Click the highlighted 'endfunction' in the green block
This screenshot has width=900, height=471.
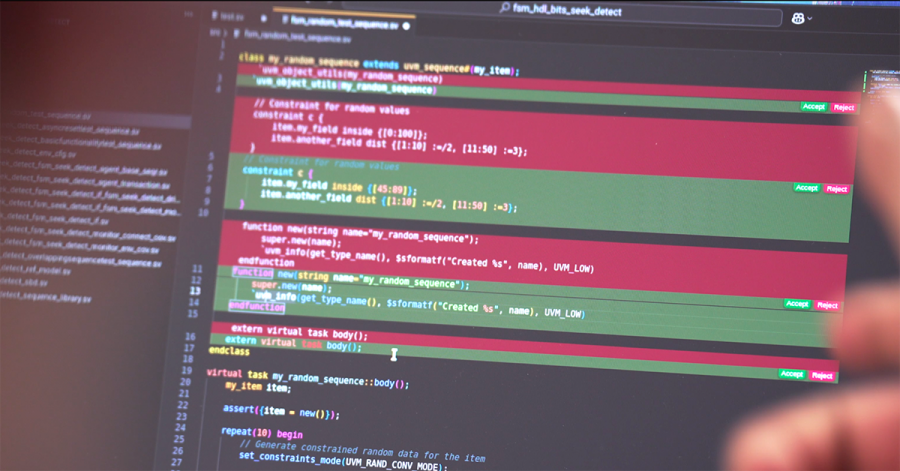[257, 306]
